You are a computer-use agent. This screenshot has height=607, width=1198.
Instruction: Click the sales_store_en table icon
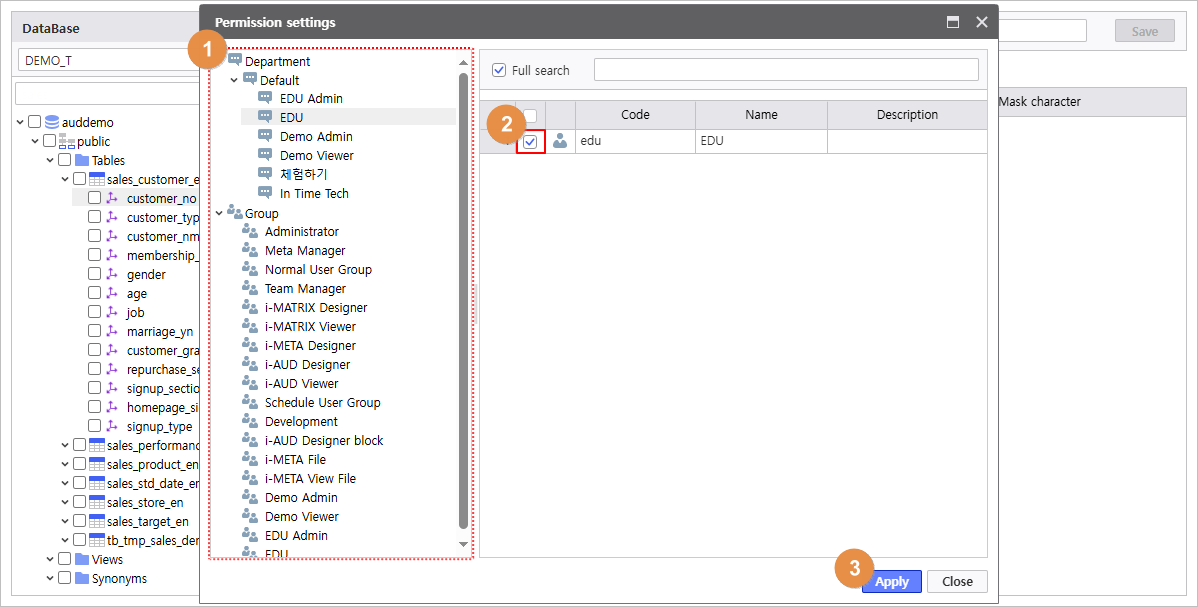coord(97,502)
